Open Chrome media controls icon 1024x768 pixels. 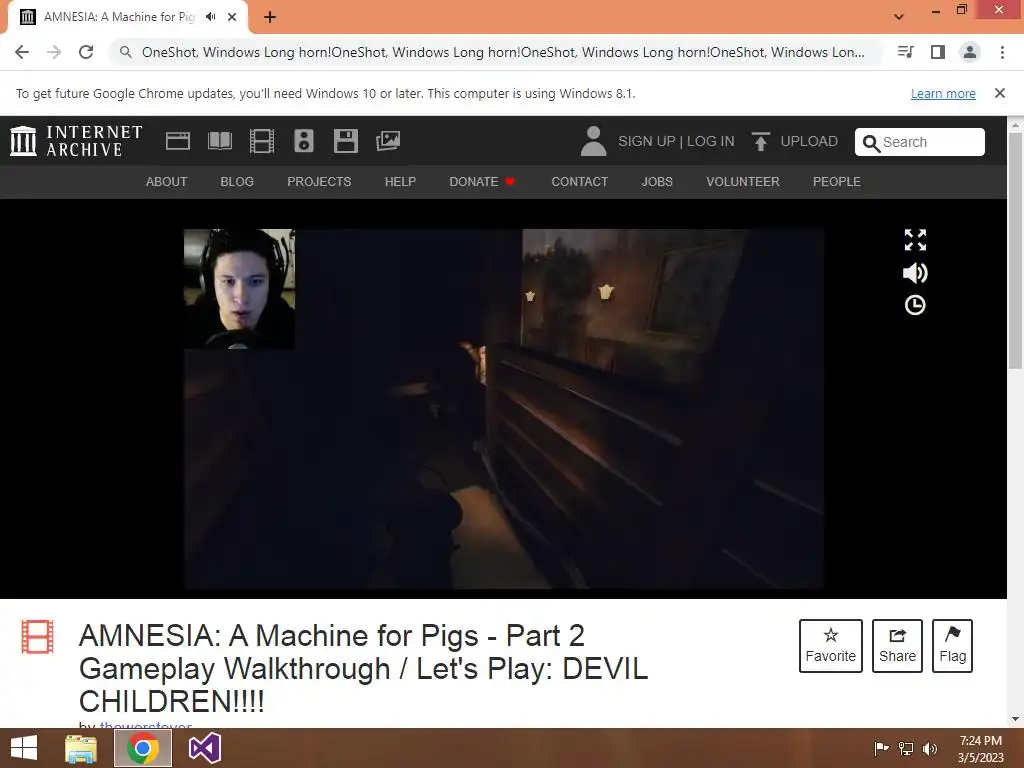point(906,52)
